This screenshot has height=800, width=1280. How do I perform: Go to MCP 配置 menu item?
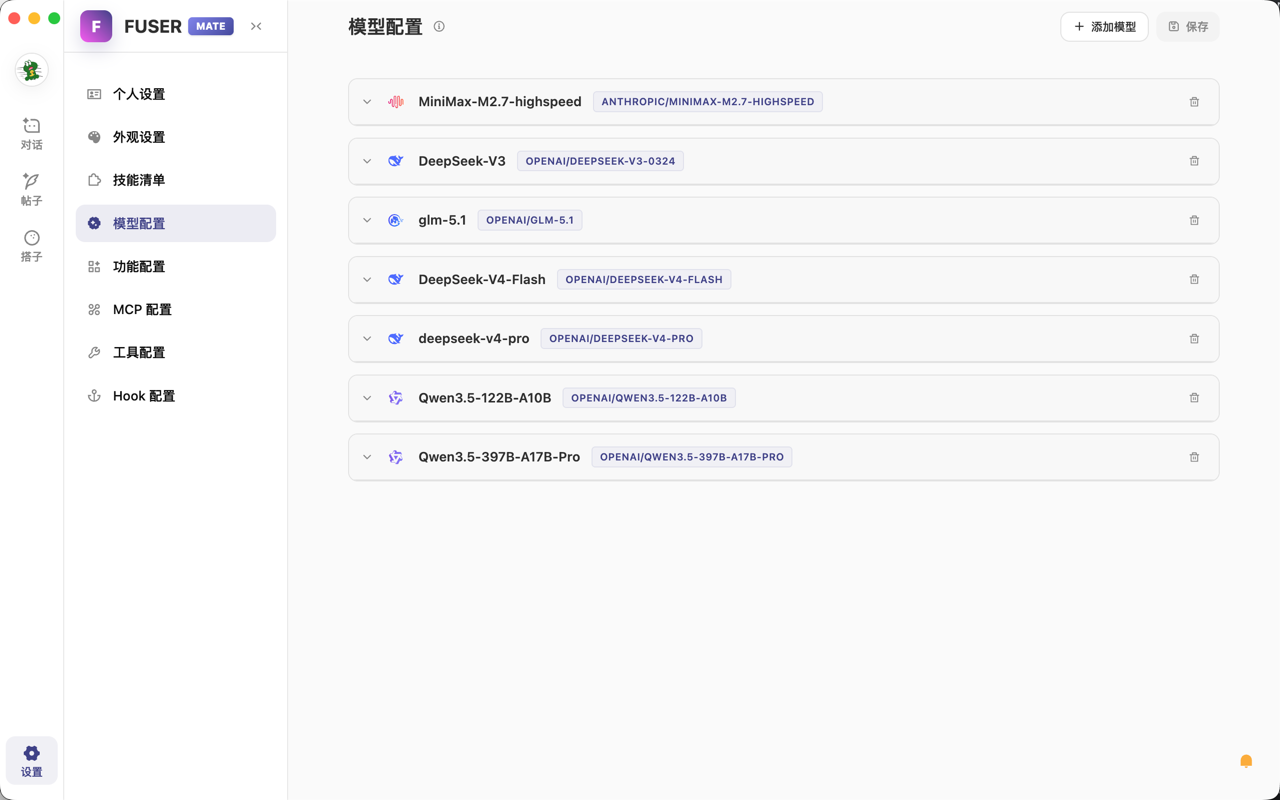point(176,310)
